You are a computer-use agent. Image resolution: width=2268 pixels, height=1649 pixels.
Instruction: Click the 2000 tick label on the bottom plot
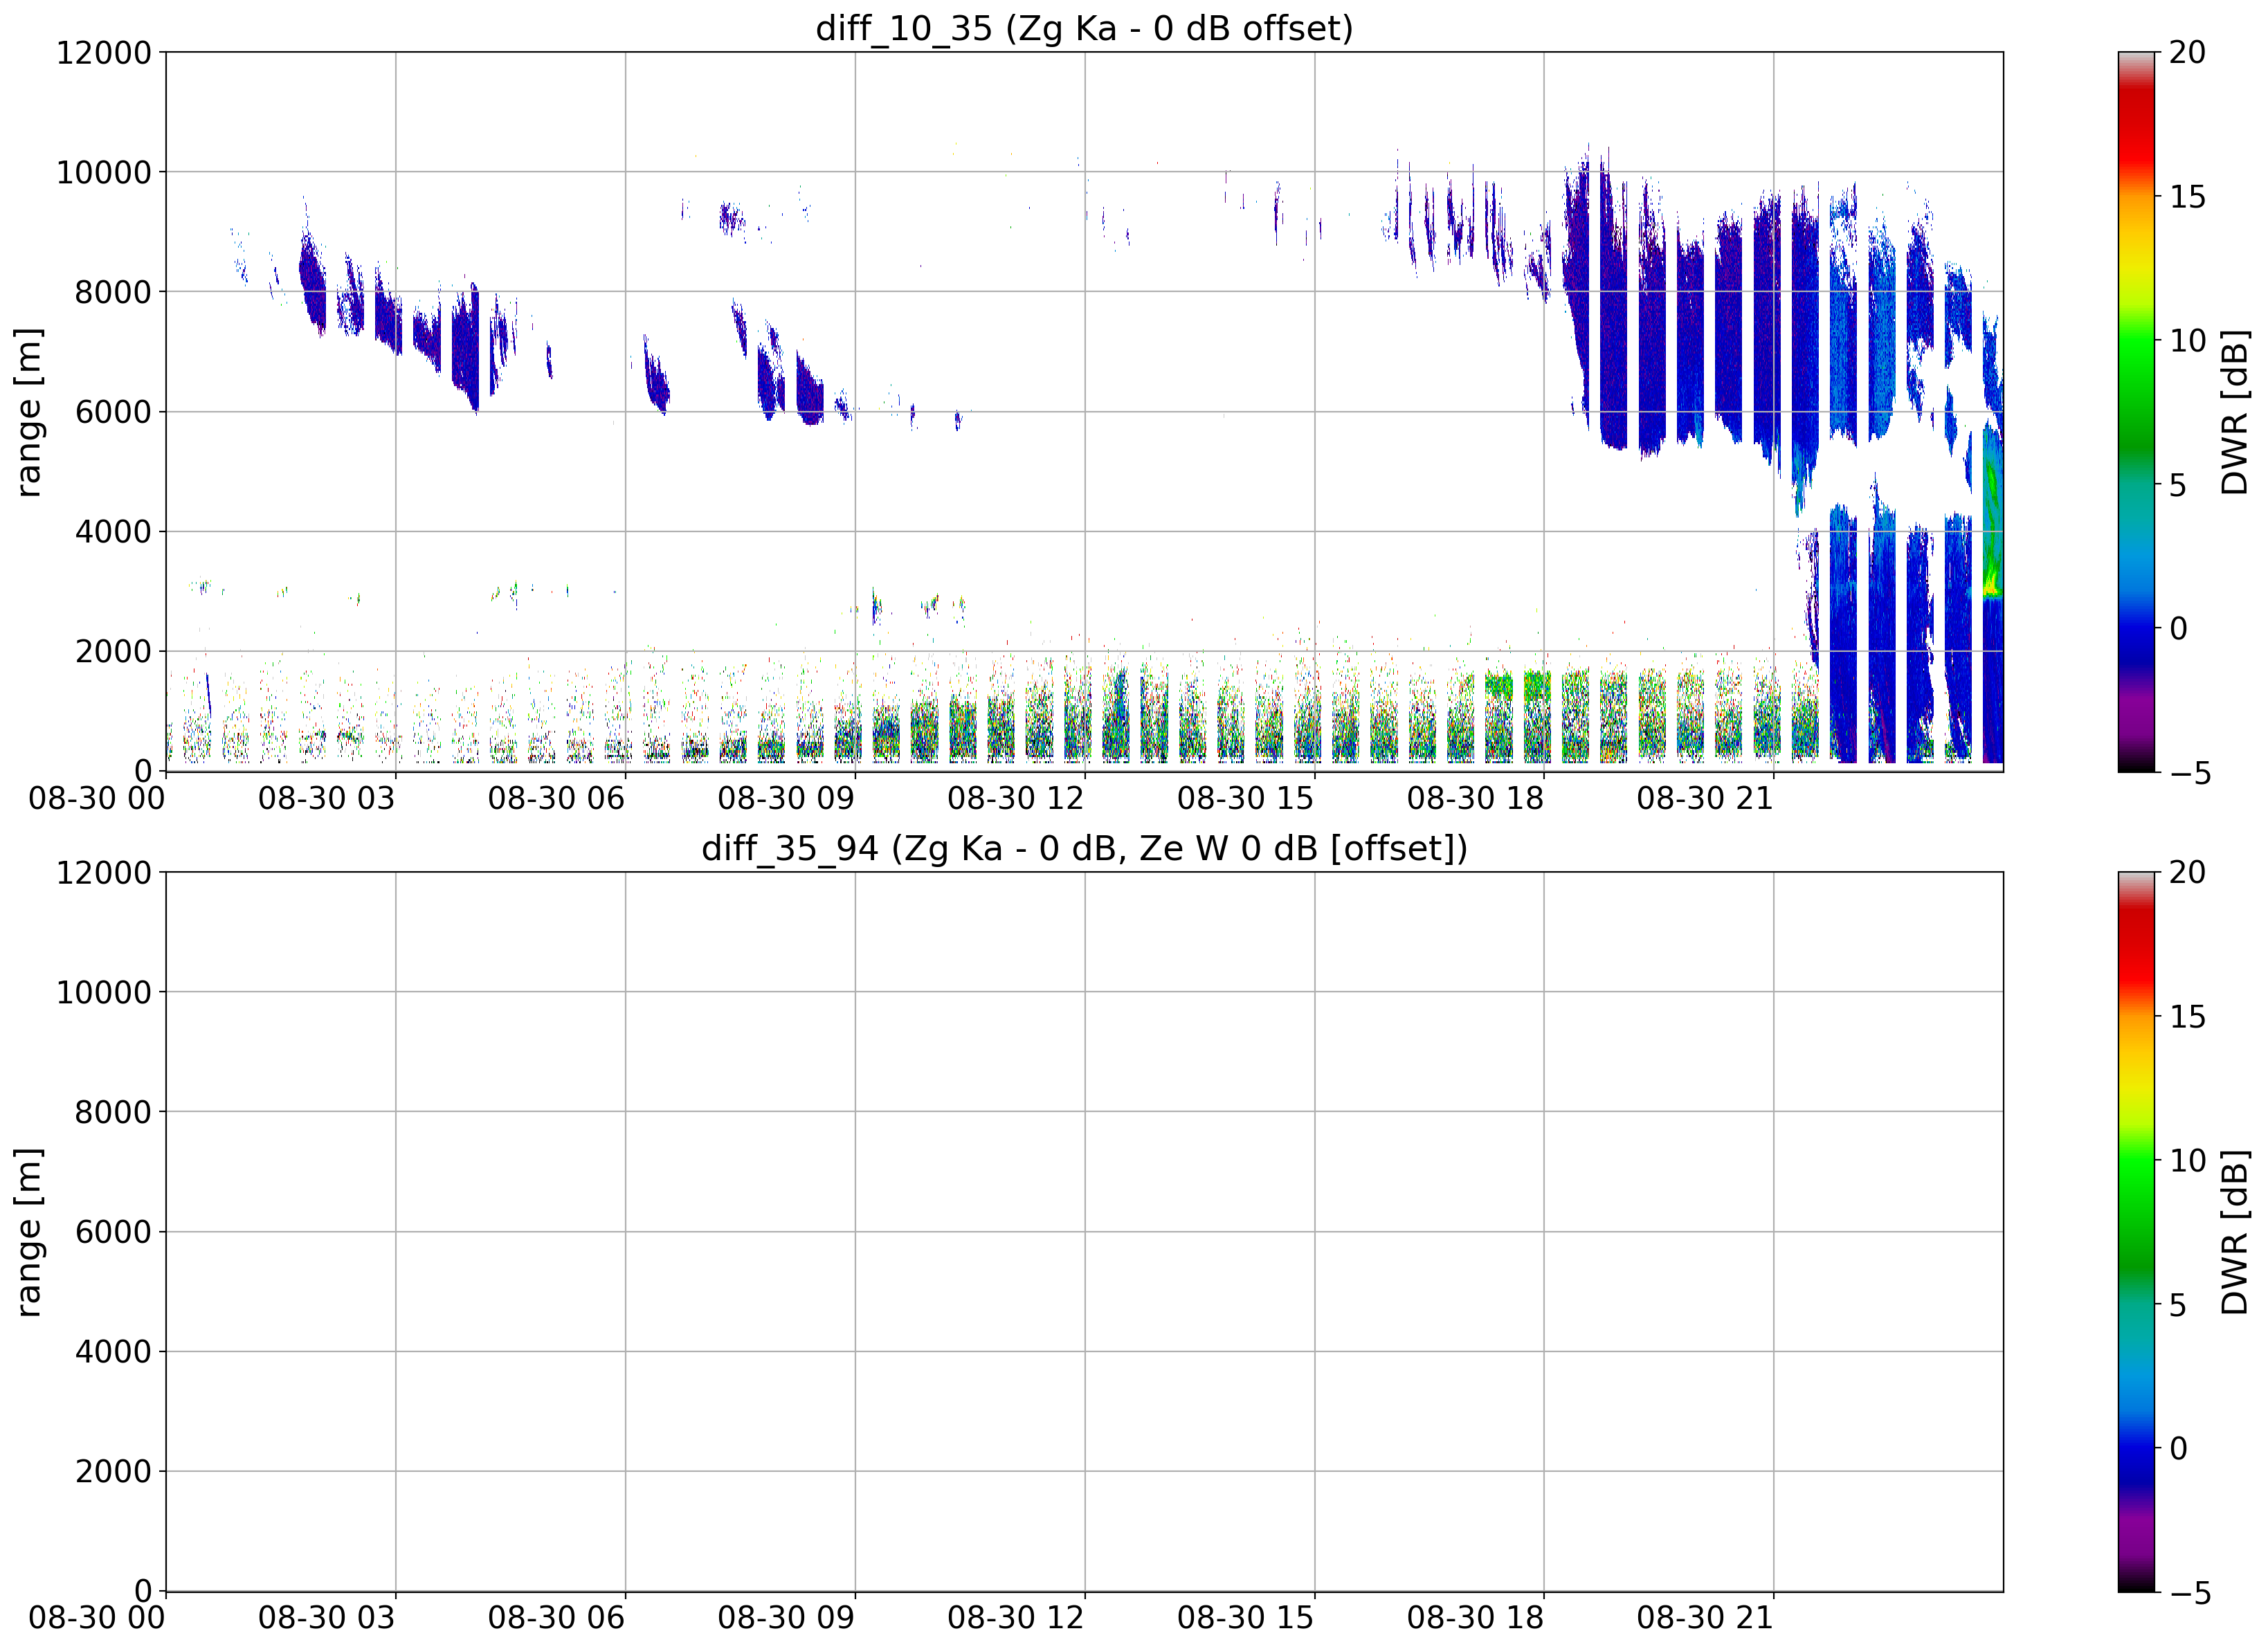click(113, 1472)
